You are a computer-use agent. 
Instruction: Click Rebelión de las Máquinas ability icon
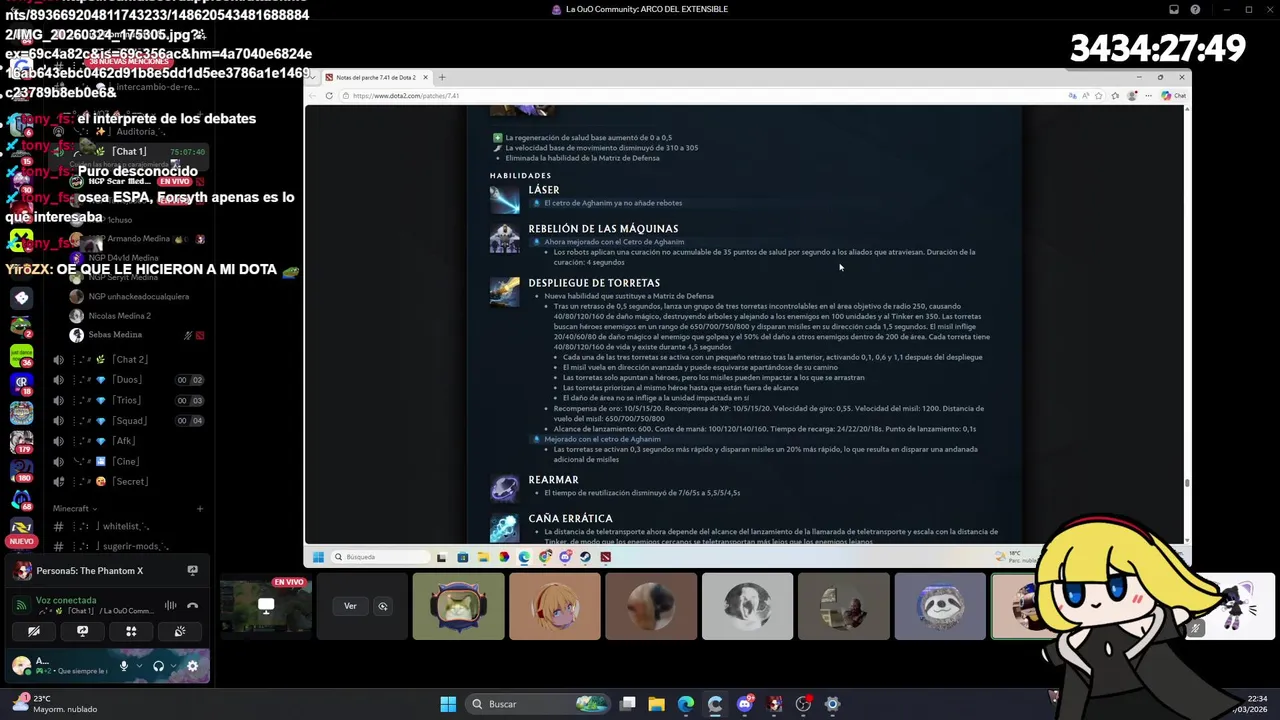point(505,238)
